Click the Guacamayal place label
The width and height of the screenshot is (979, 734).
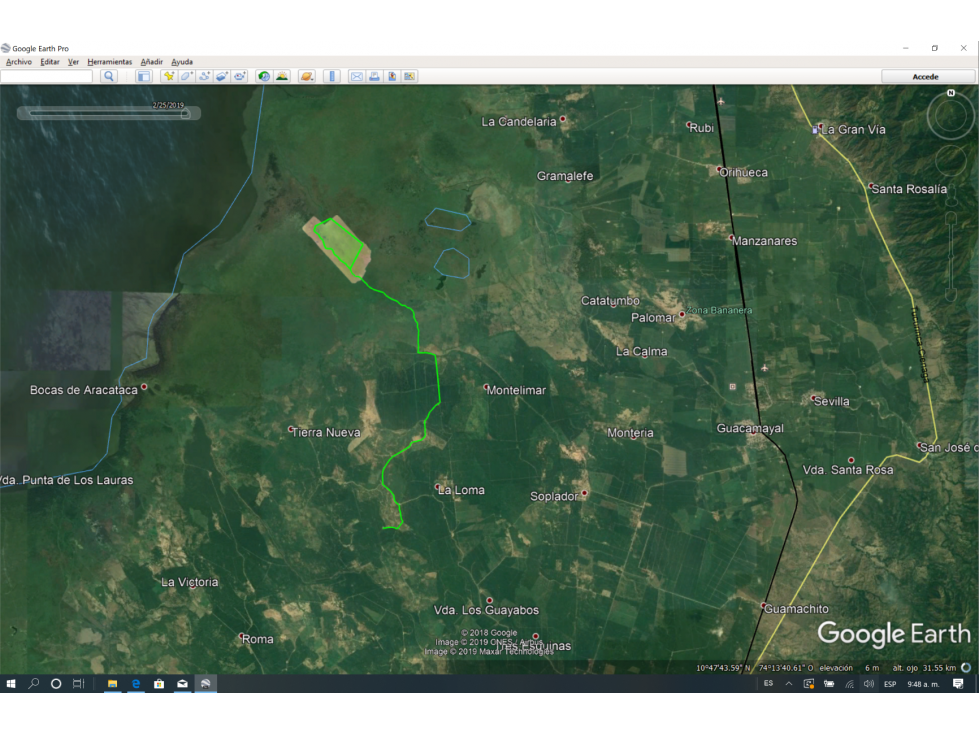tap(750, 428)
